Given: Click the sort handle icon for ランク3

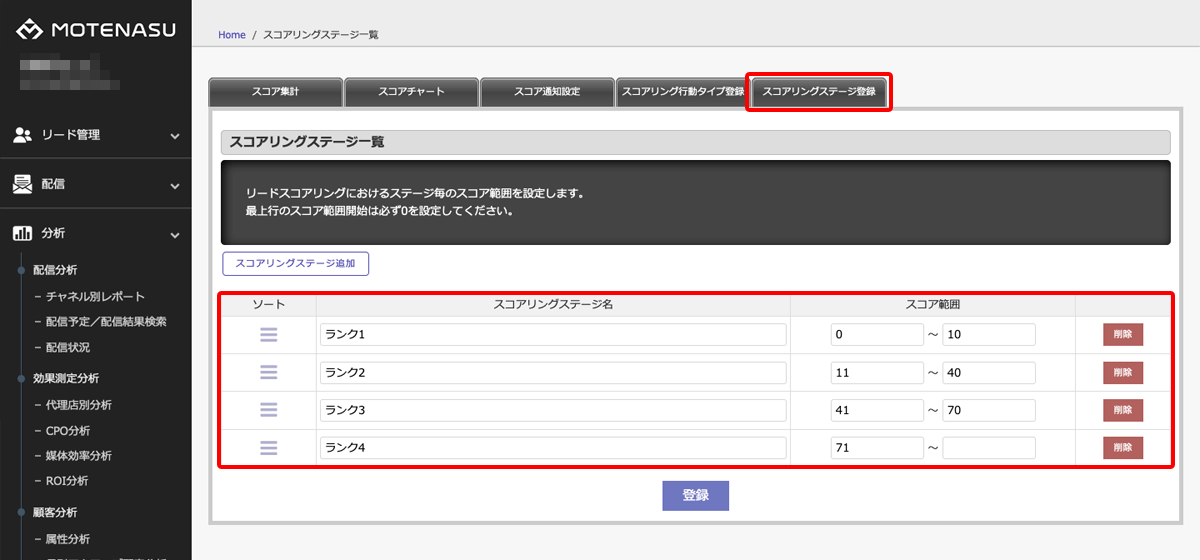Looking at the screenshot, I should (268, 409).
